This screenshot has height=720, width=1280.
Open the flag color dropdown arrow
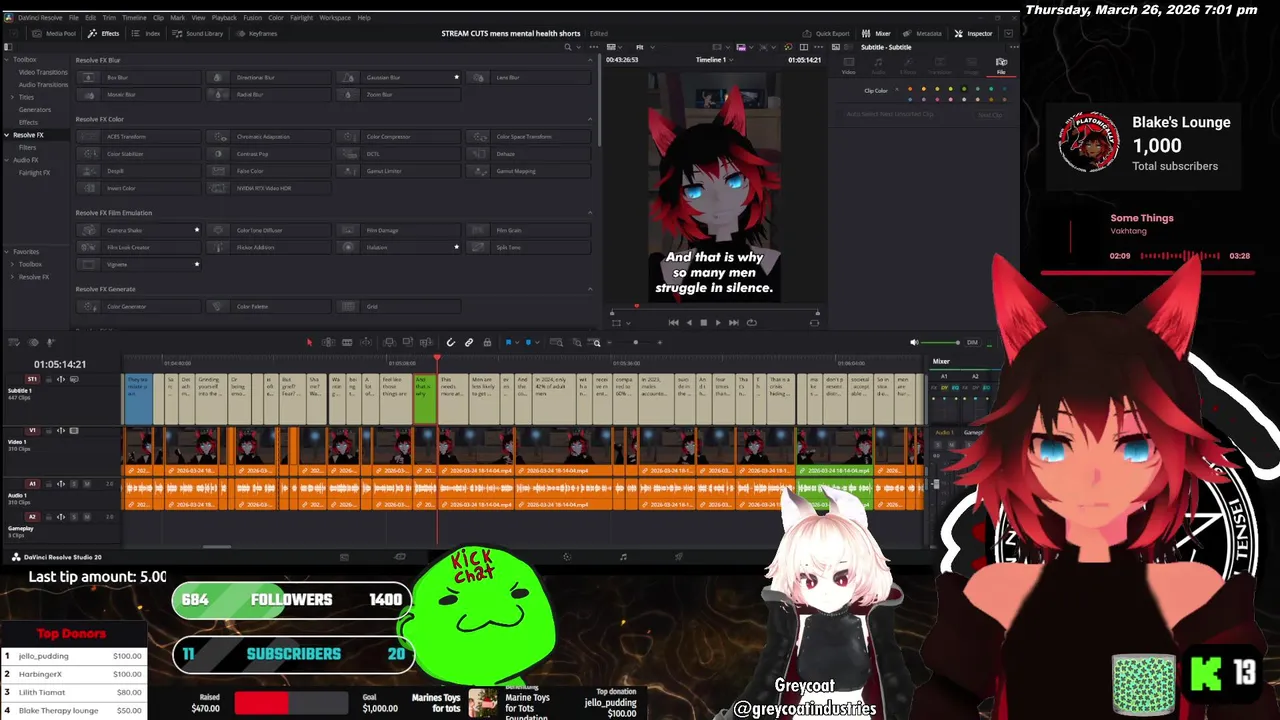[x=517, y=342]
